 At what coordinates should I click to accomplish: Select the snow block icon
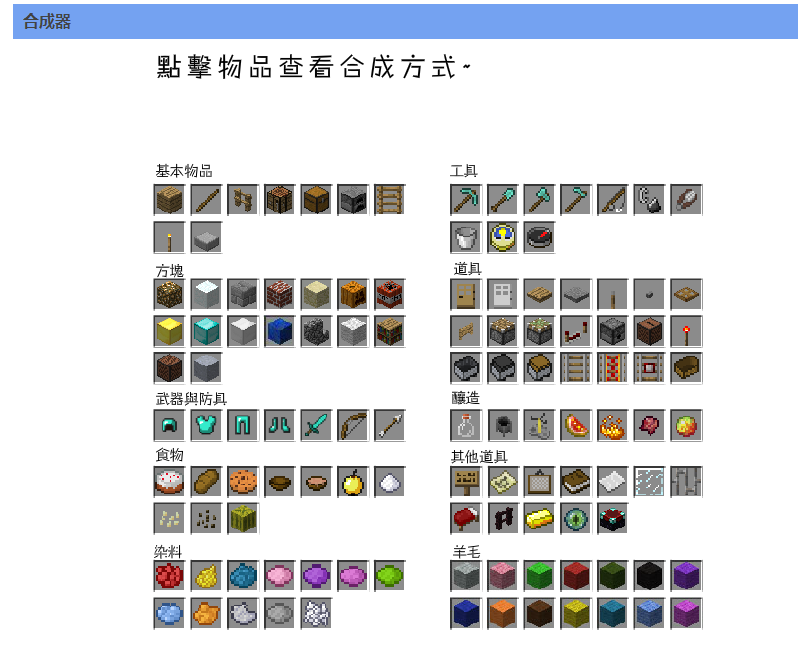pyautogui.click(x=206, y=294)
